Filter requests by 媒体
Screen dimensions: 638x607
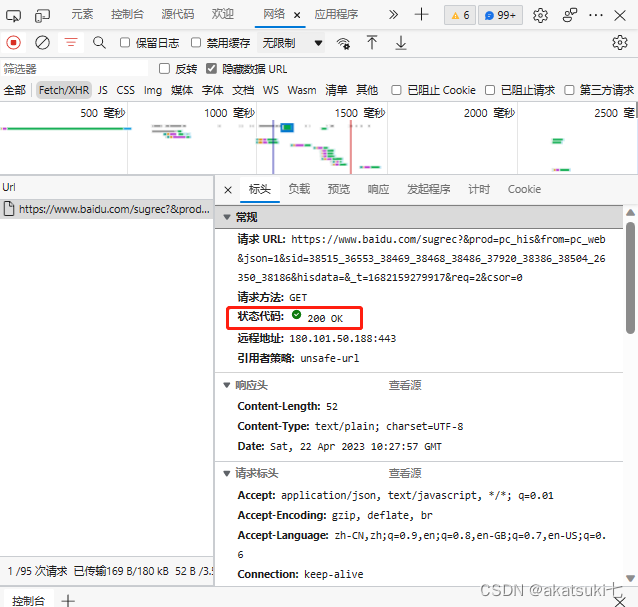point(181,90)
